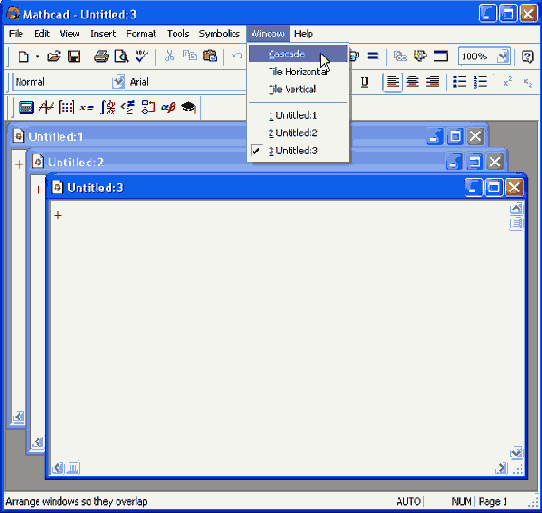Click the Arial font name field
This screenshot has width=542, height=513.
[186, 82]
